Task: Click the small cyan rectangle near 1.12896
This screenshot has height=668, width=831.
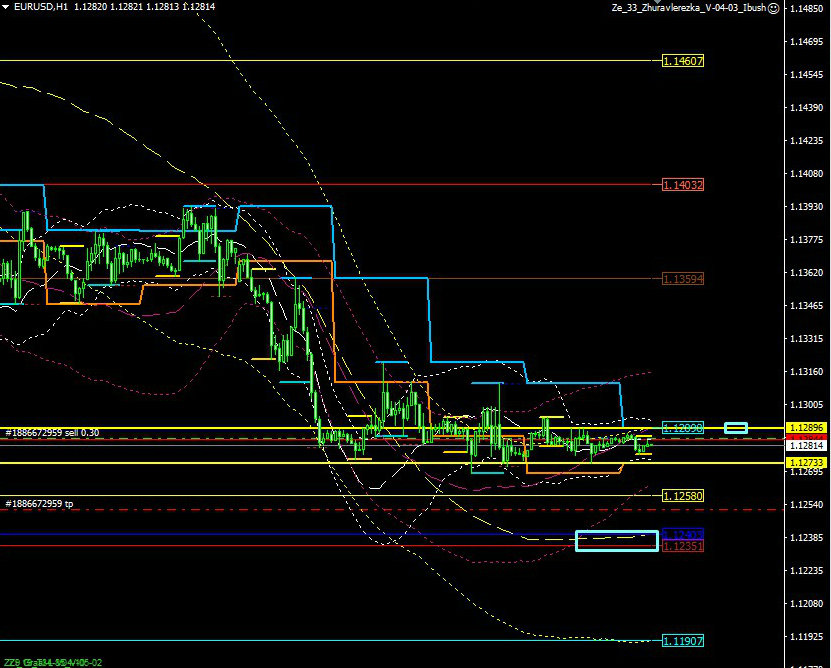Action: [736, 428]
